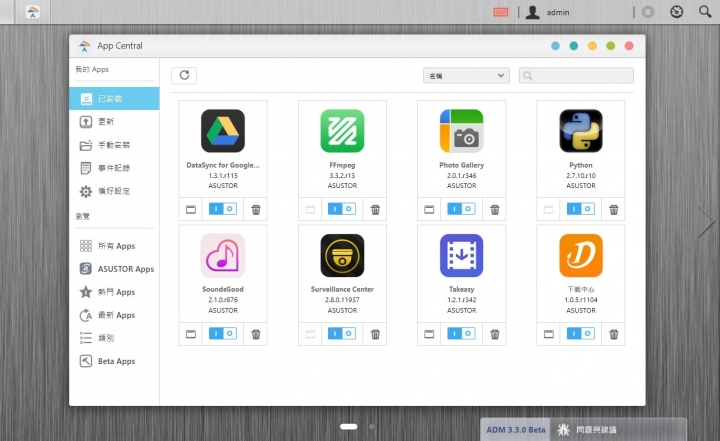
Task: Open the preferences gear sidebar item
Action: coord(114,191)
